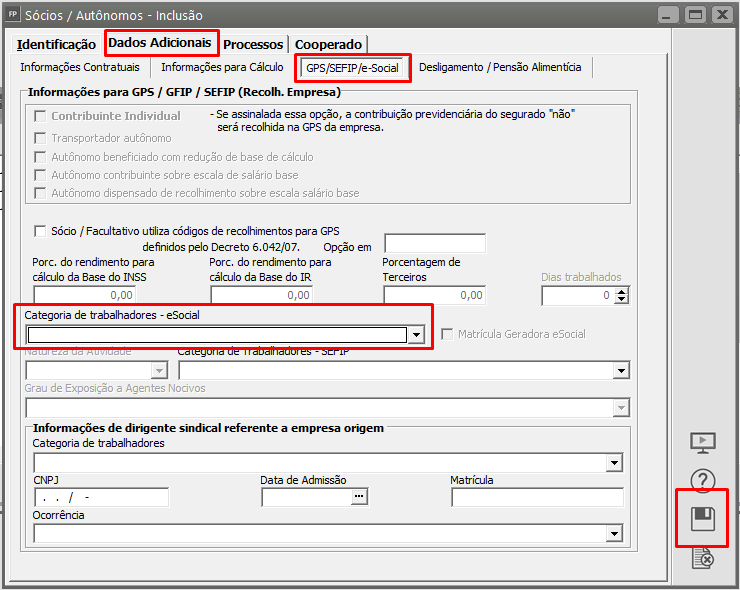The height and width of the screenshot is (590, 740).
Task: Open the Informações para Cálculo subtab
Action: (222, 67)
